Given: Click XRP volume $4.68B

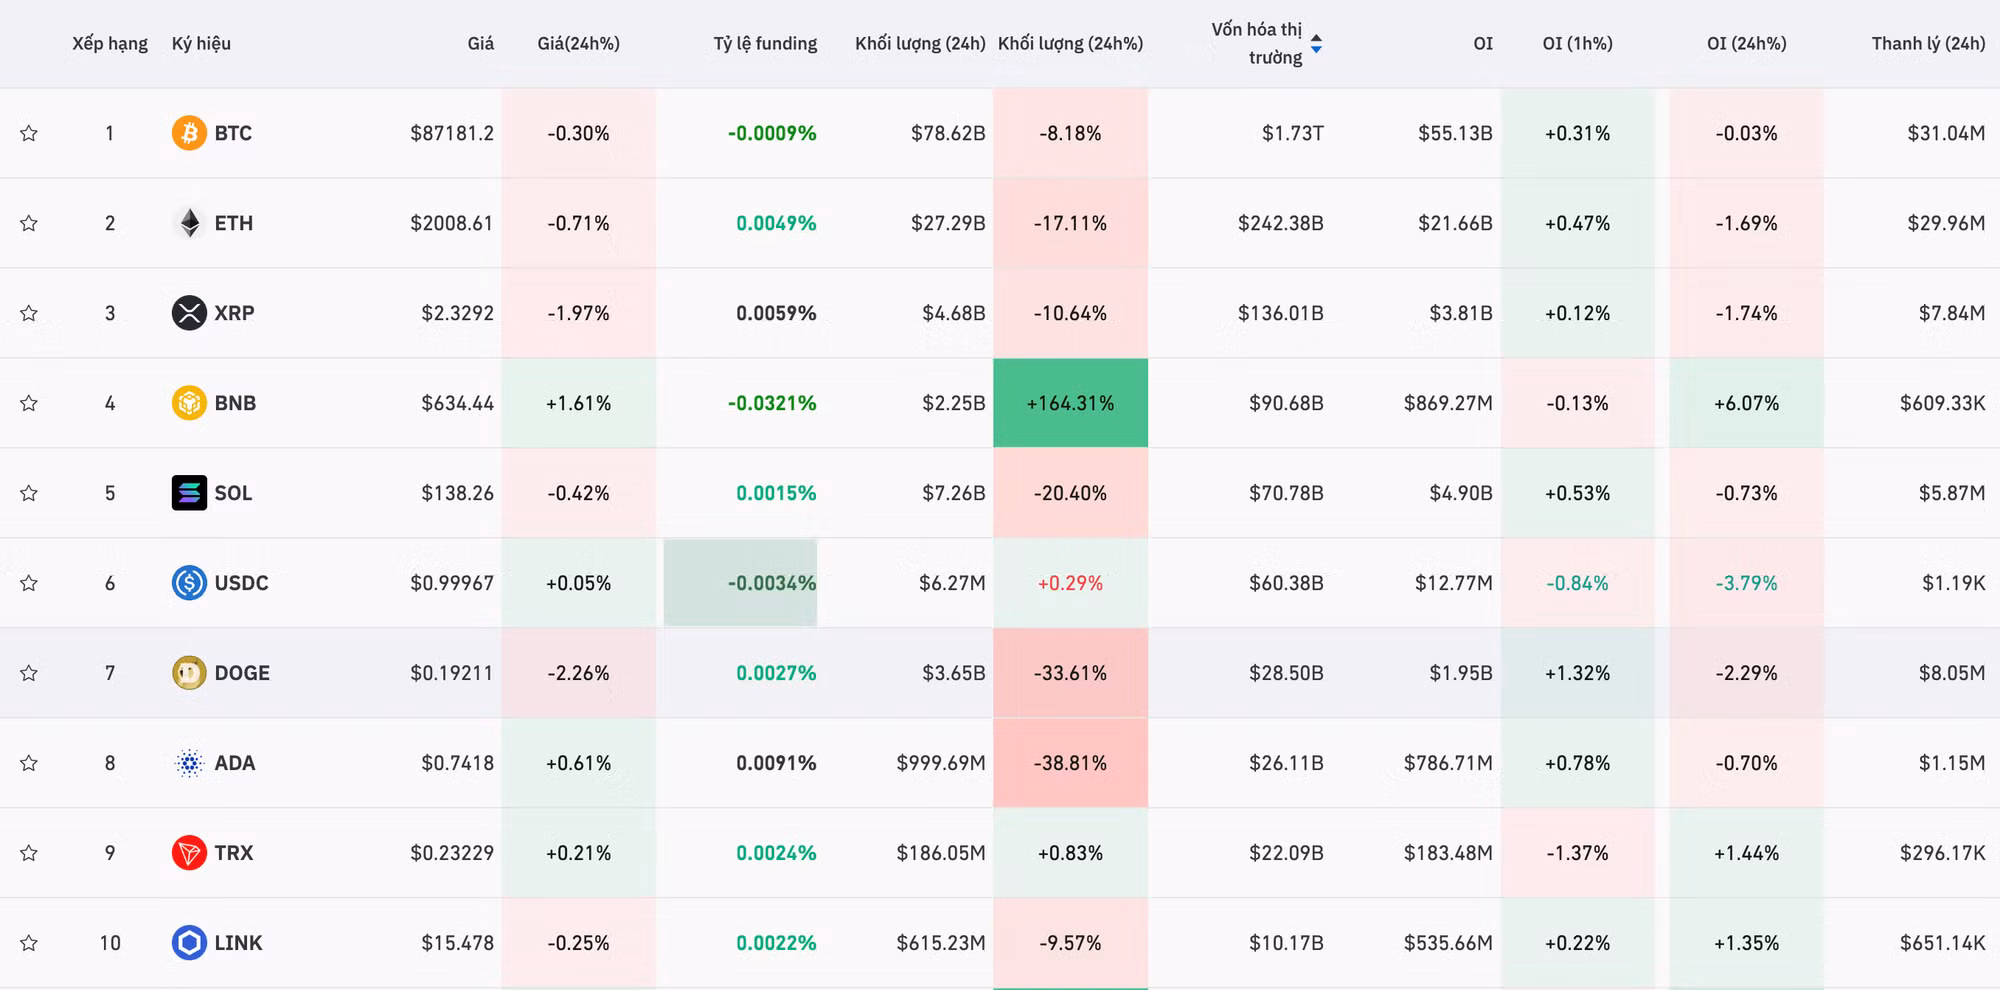Looking at the screenshot, I should pyautogui.click(x=954, y=313).
